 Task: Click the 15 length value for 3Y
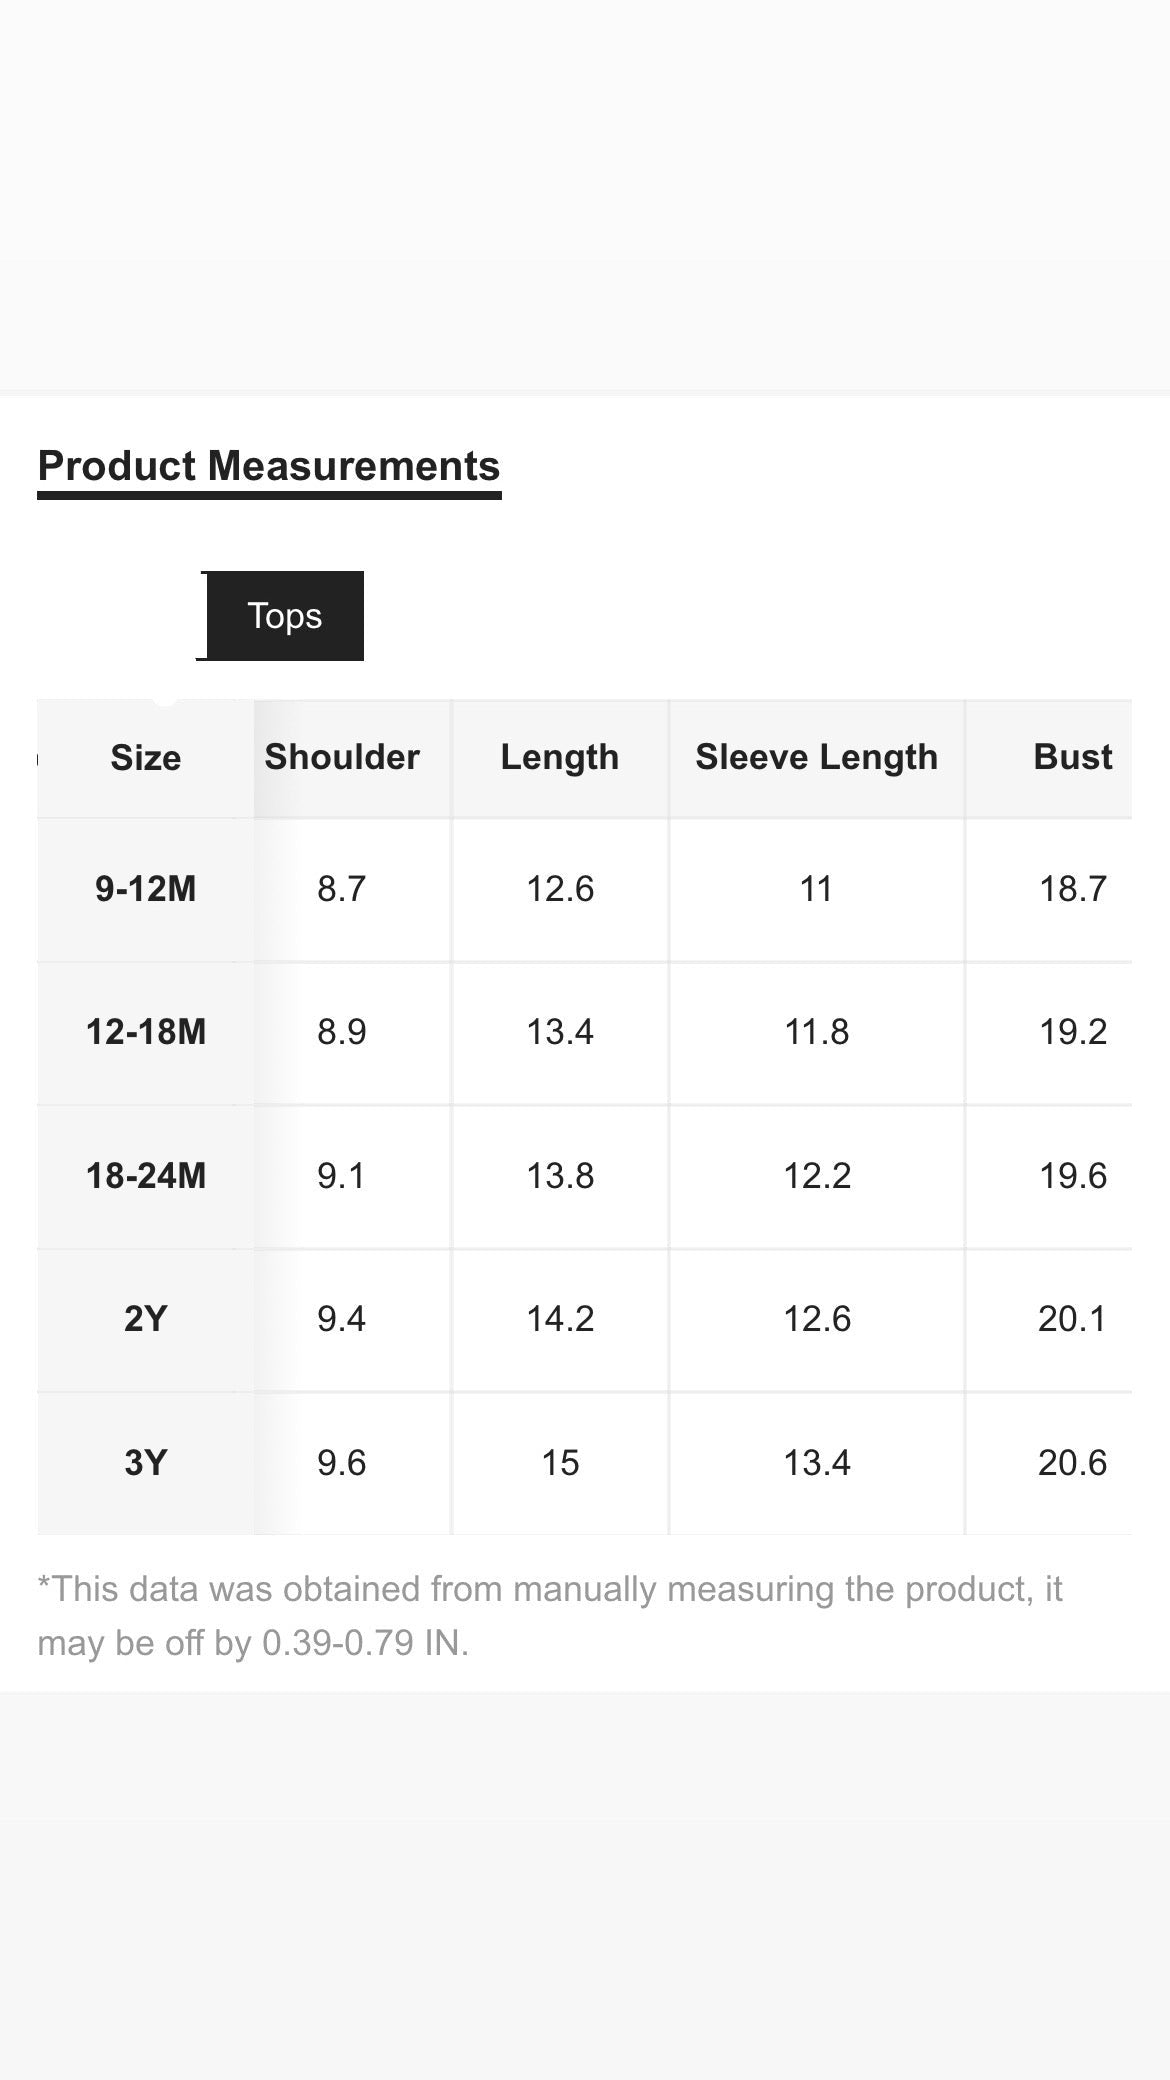pyautogui.click(x=560, y=1463)
